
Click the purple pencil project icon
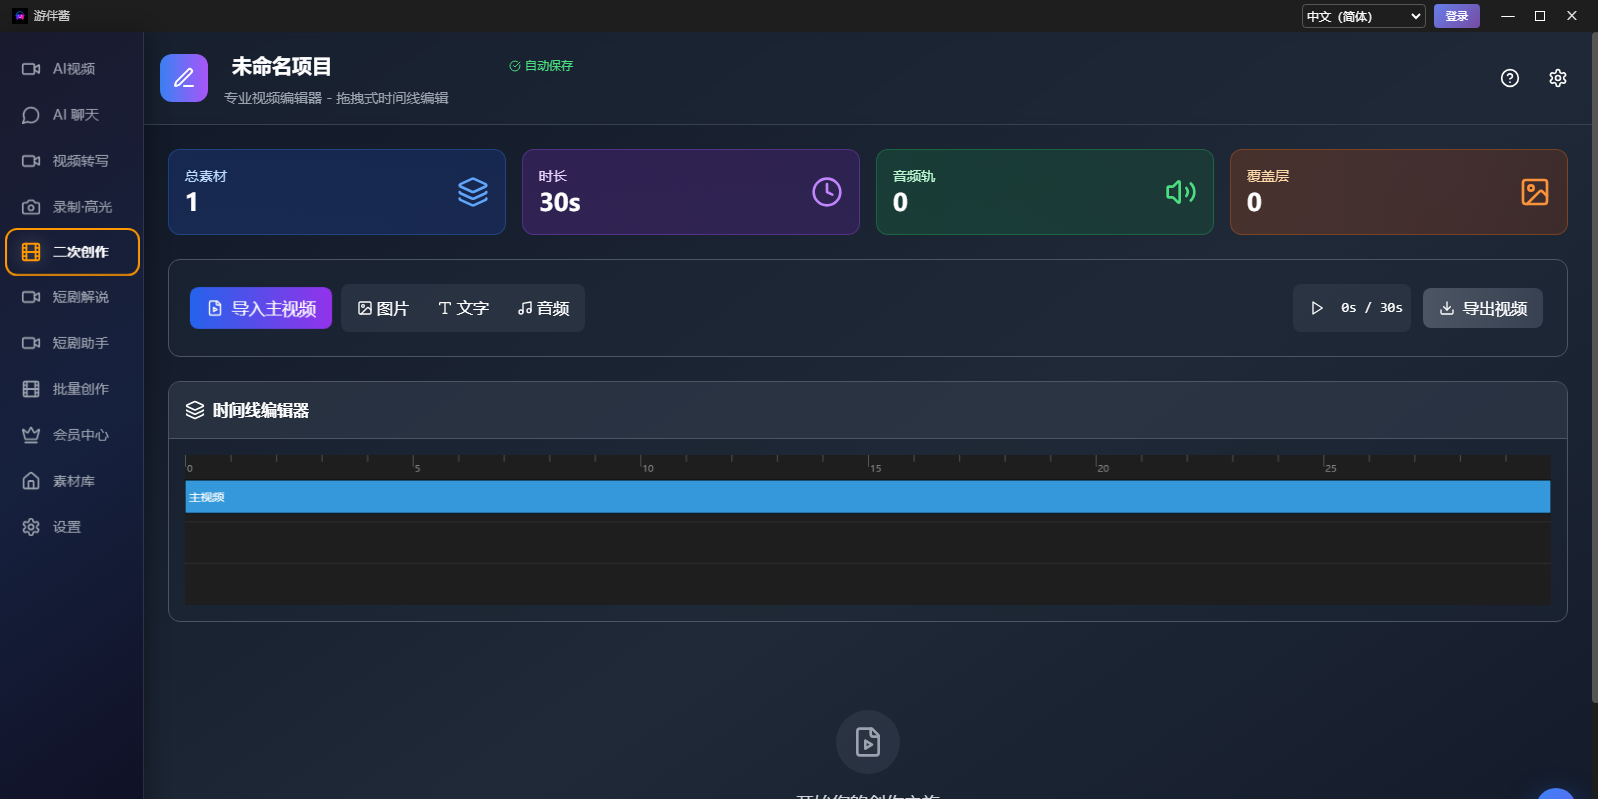point(184,78)
